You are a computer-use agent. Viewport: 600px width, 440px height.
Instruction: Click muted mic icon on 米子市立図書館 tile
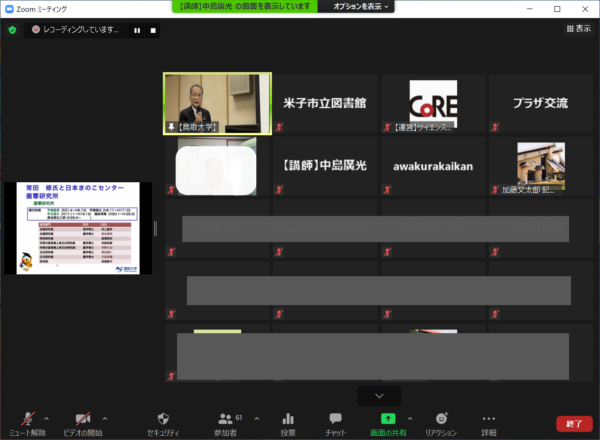(279, 127)
